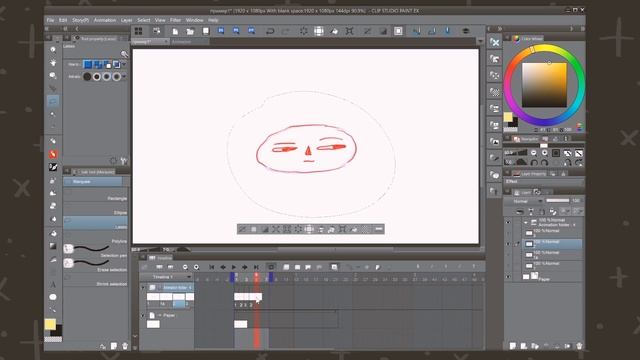Image resolution: width=640 pixels, height=360 pixels.
Task: Collapse Animation folder in Layer panel
Action: [x=526, y=223]
